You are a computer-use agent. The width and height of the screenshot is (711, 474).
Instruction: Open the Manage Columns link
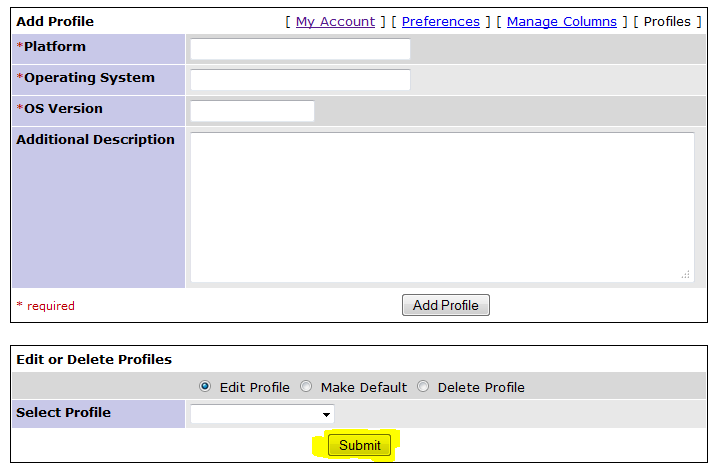[561, 21]
